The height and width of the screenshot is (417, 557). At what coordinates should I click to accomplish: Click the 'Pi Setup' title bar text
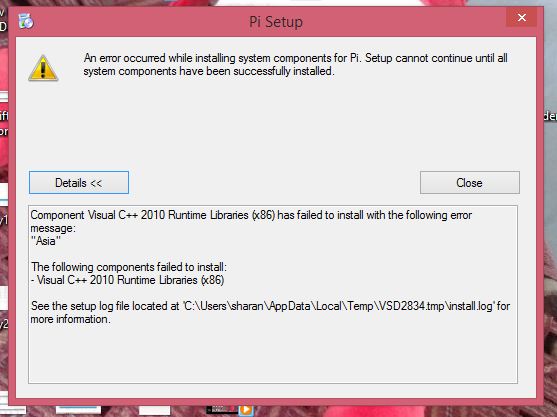(276, 22)
